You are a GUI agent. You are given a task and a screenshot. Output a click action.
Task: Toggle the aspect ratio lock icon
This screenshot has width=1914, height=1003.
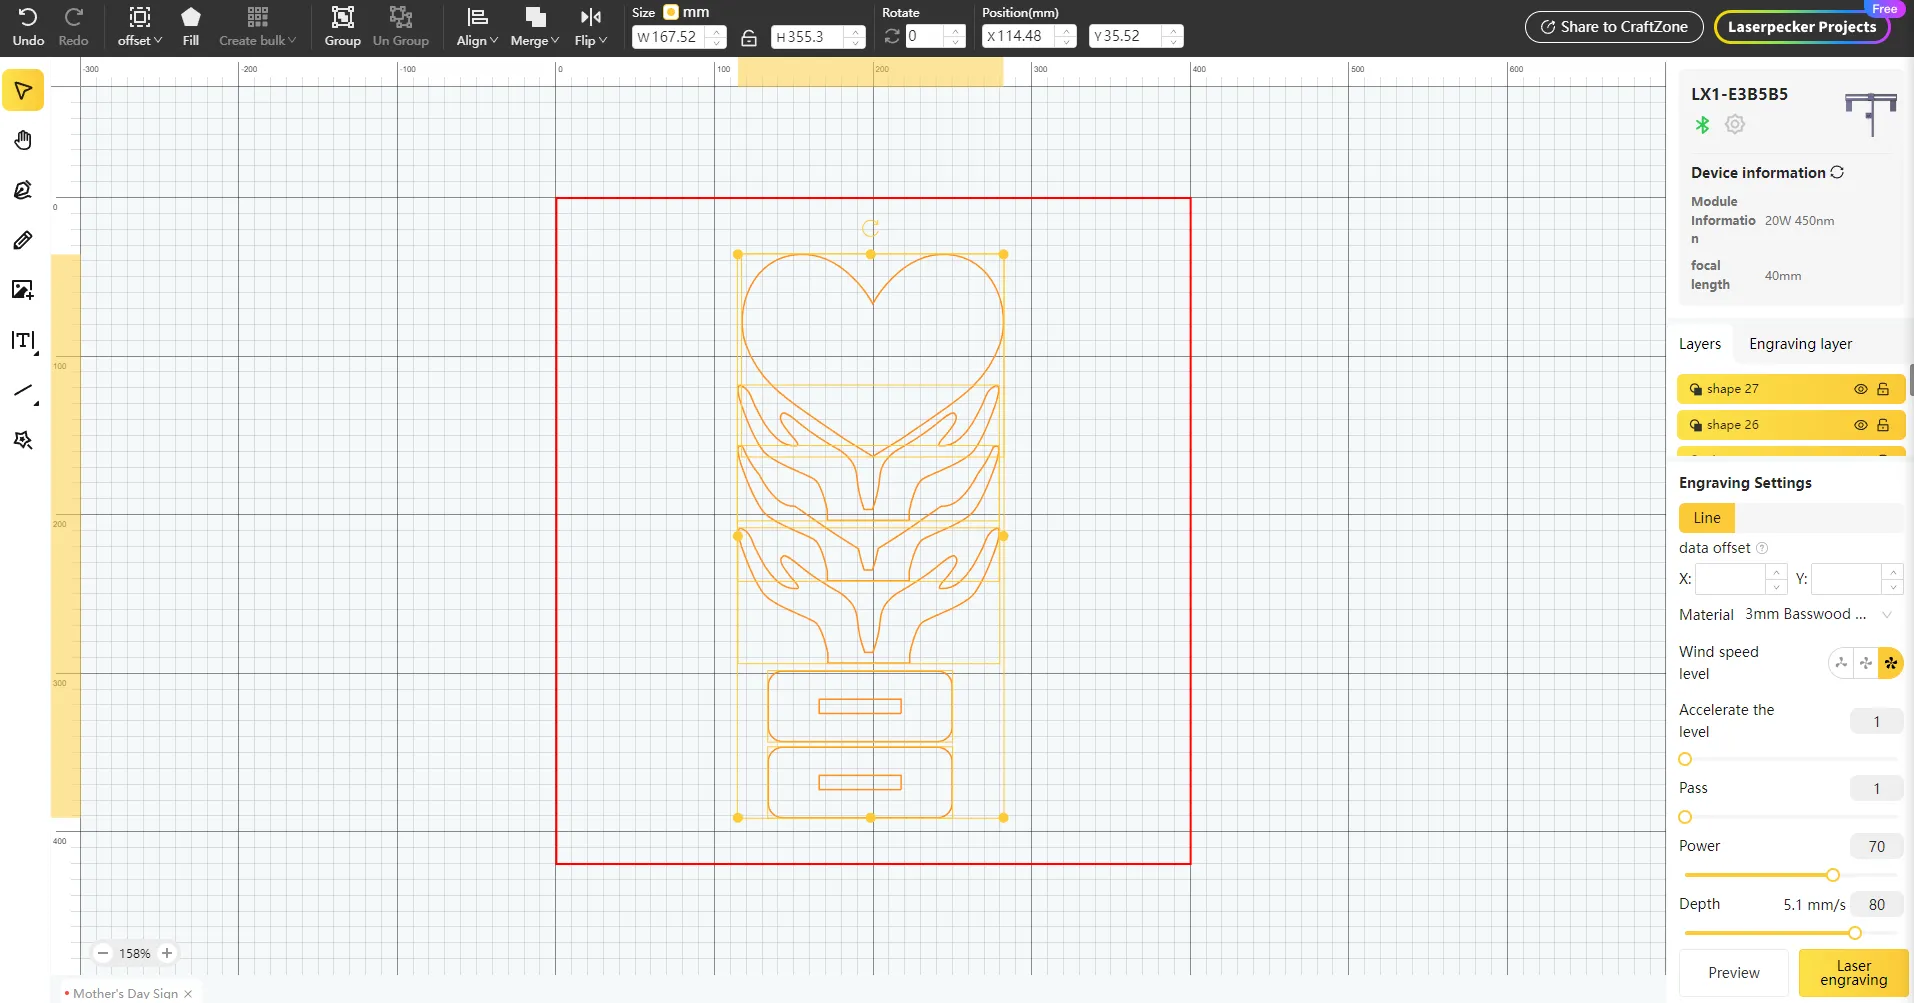coord(749,38)
